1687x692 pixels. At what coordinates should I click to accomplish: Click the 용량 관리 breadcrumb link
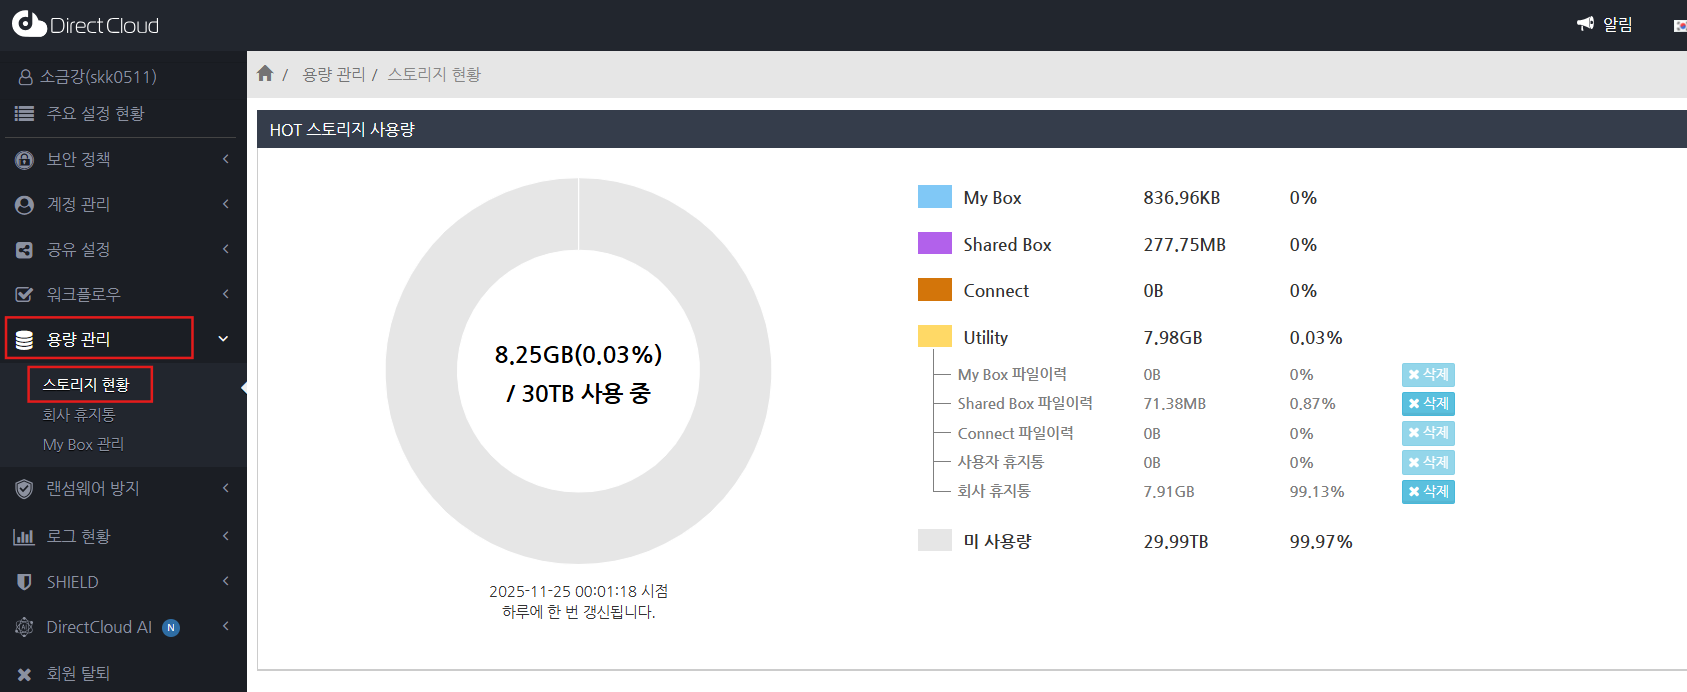334,75
